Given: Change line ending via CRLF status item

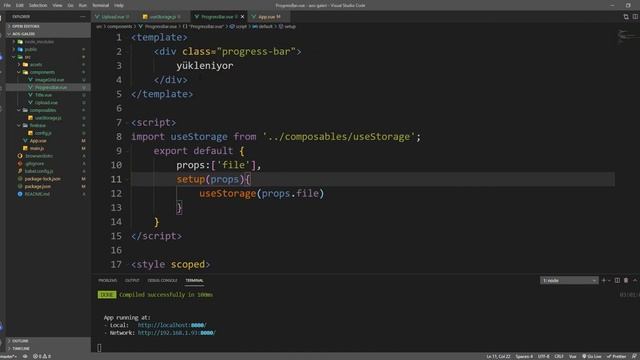Looking at the screenshot, I should [x=559, y=356].
